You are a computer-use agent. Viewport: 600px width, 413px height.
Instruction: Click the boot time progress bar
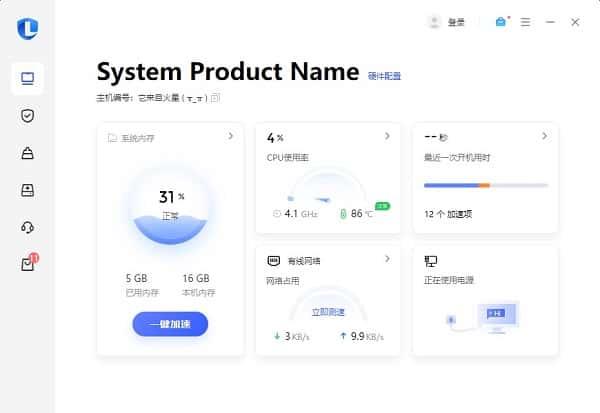(485, 185)
